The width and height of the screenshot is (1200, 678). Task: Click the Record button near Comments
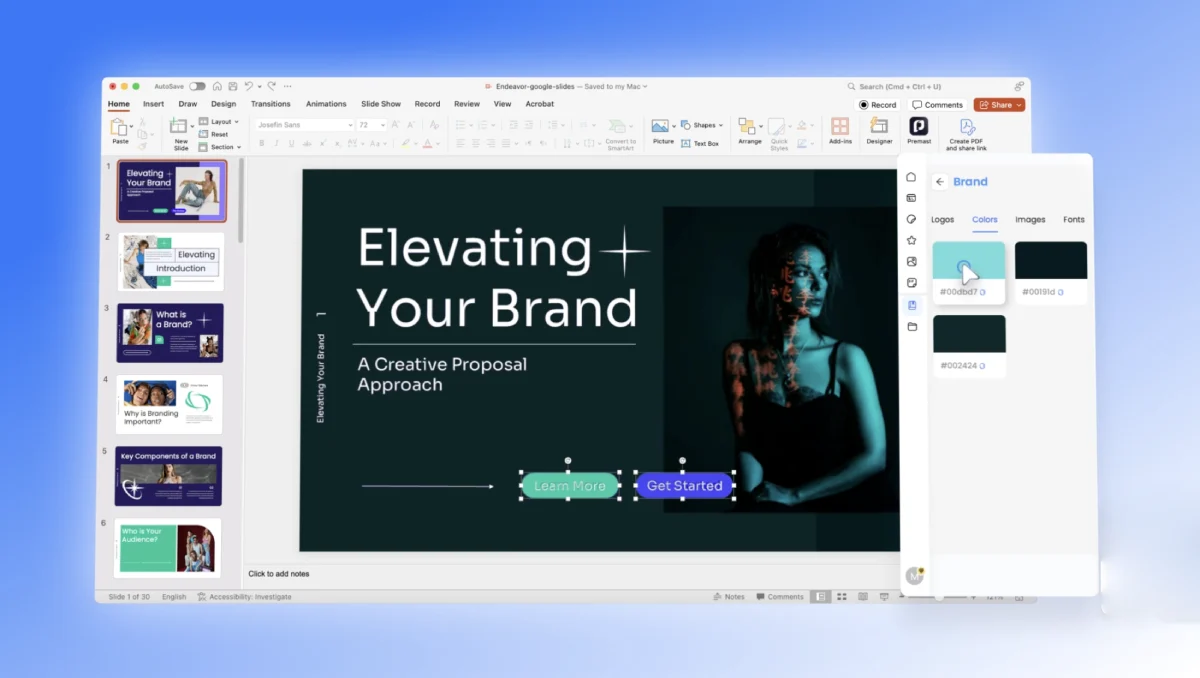pos(877,105)
